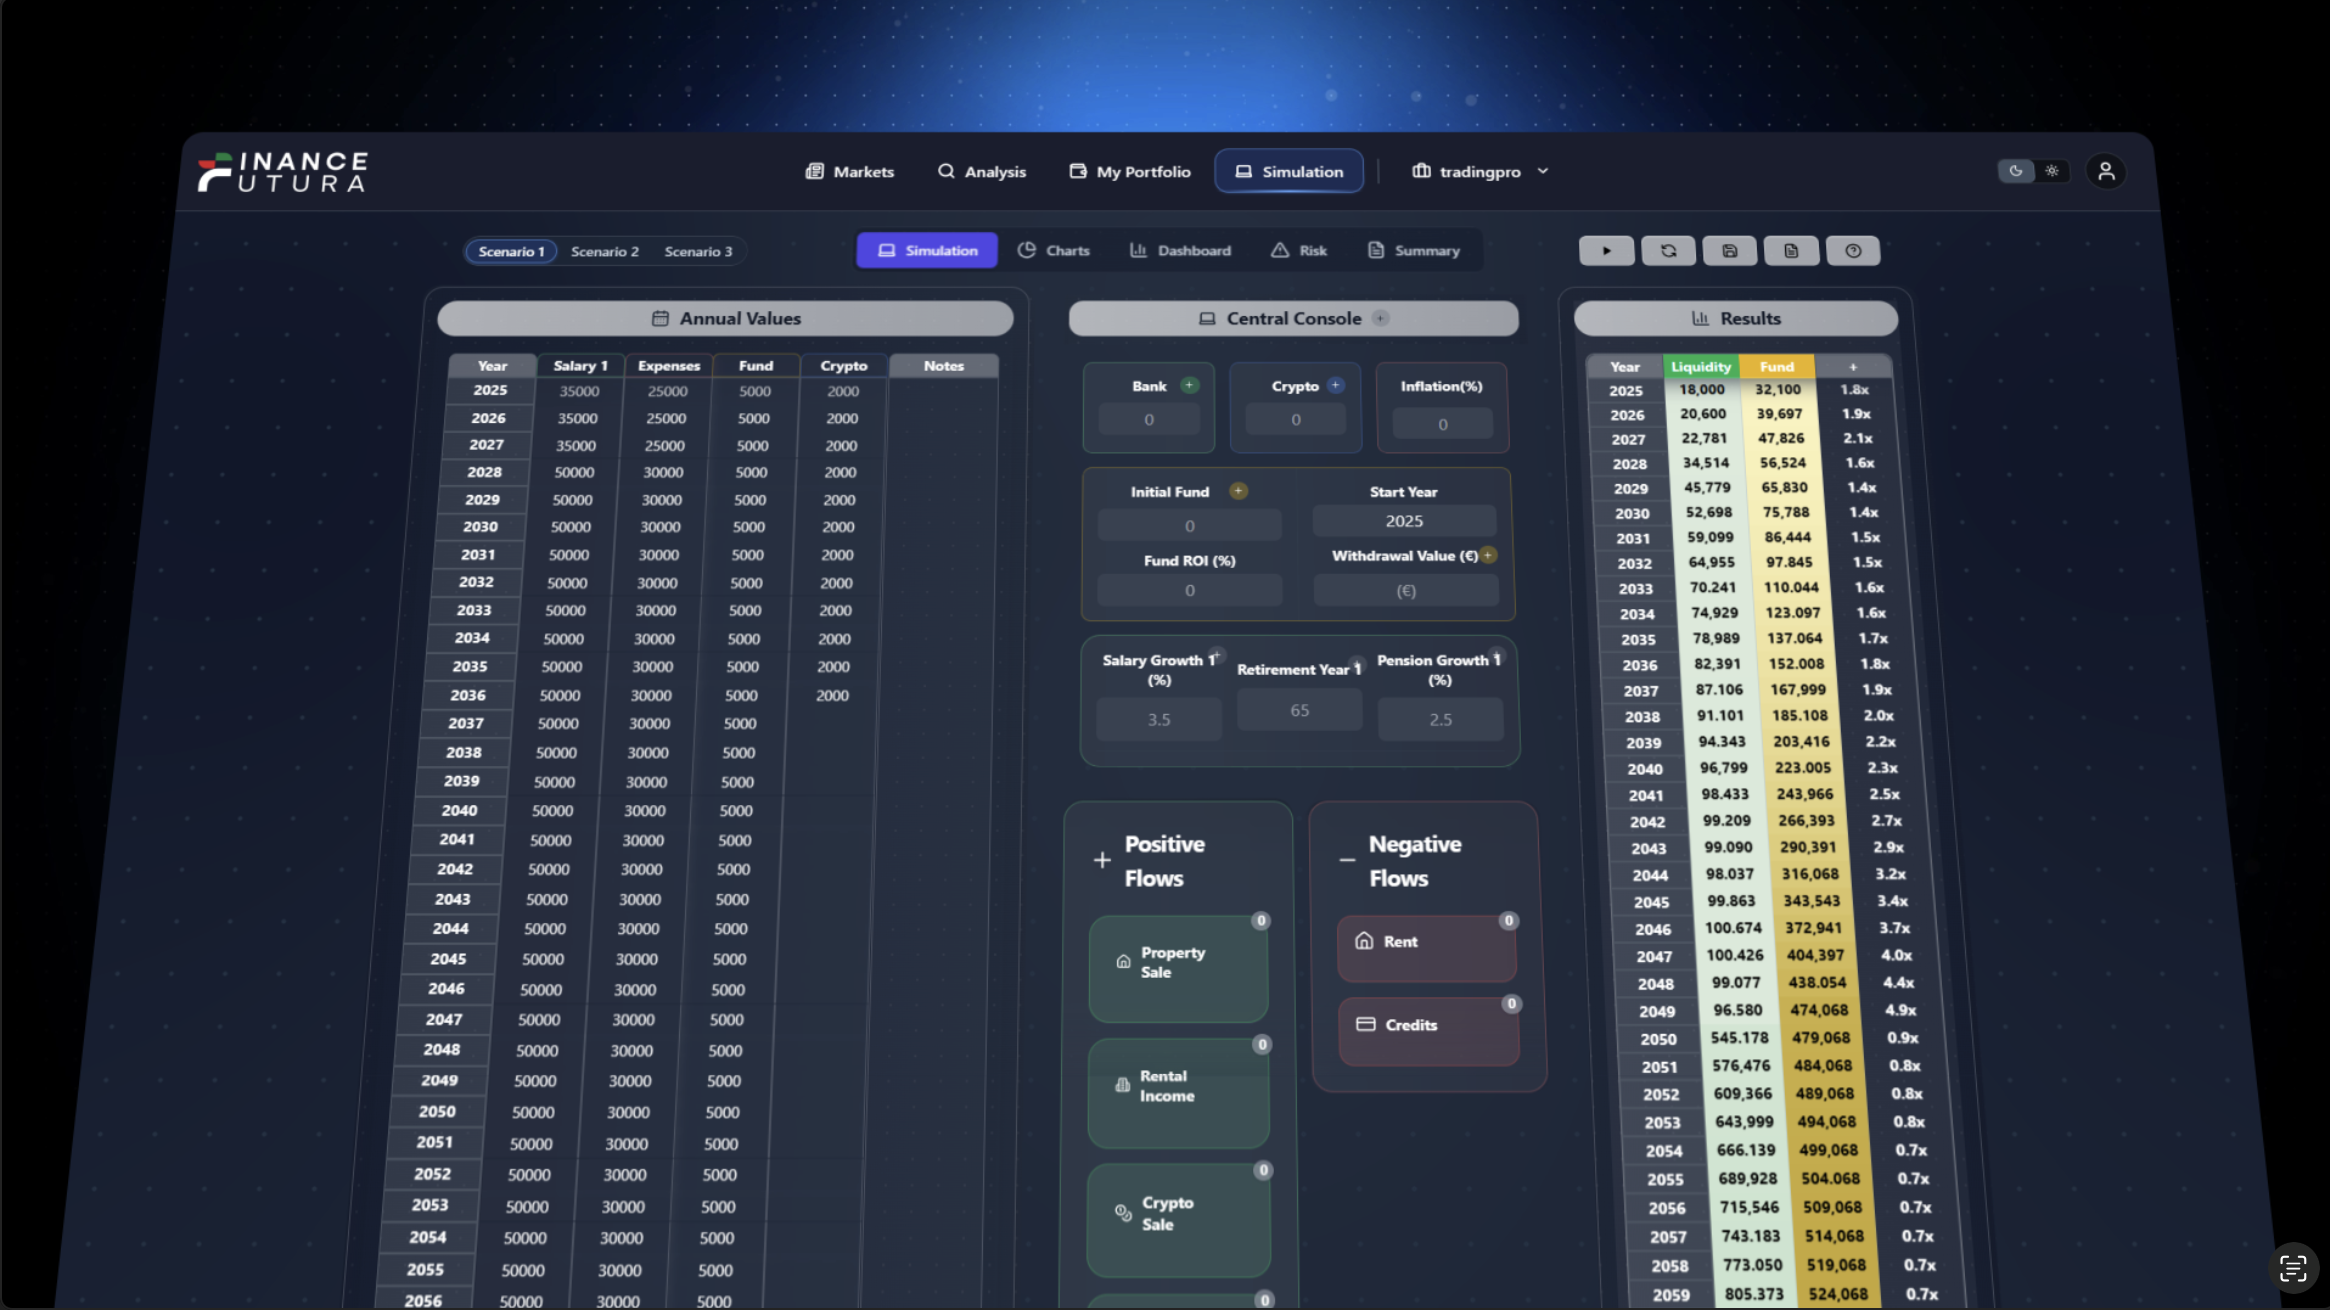
Task: Click the save scenario floppy icon
Action: click(1729, 251)
